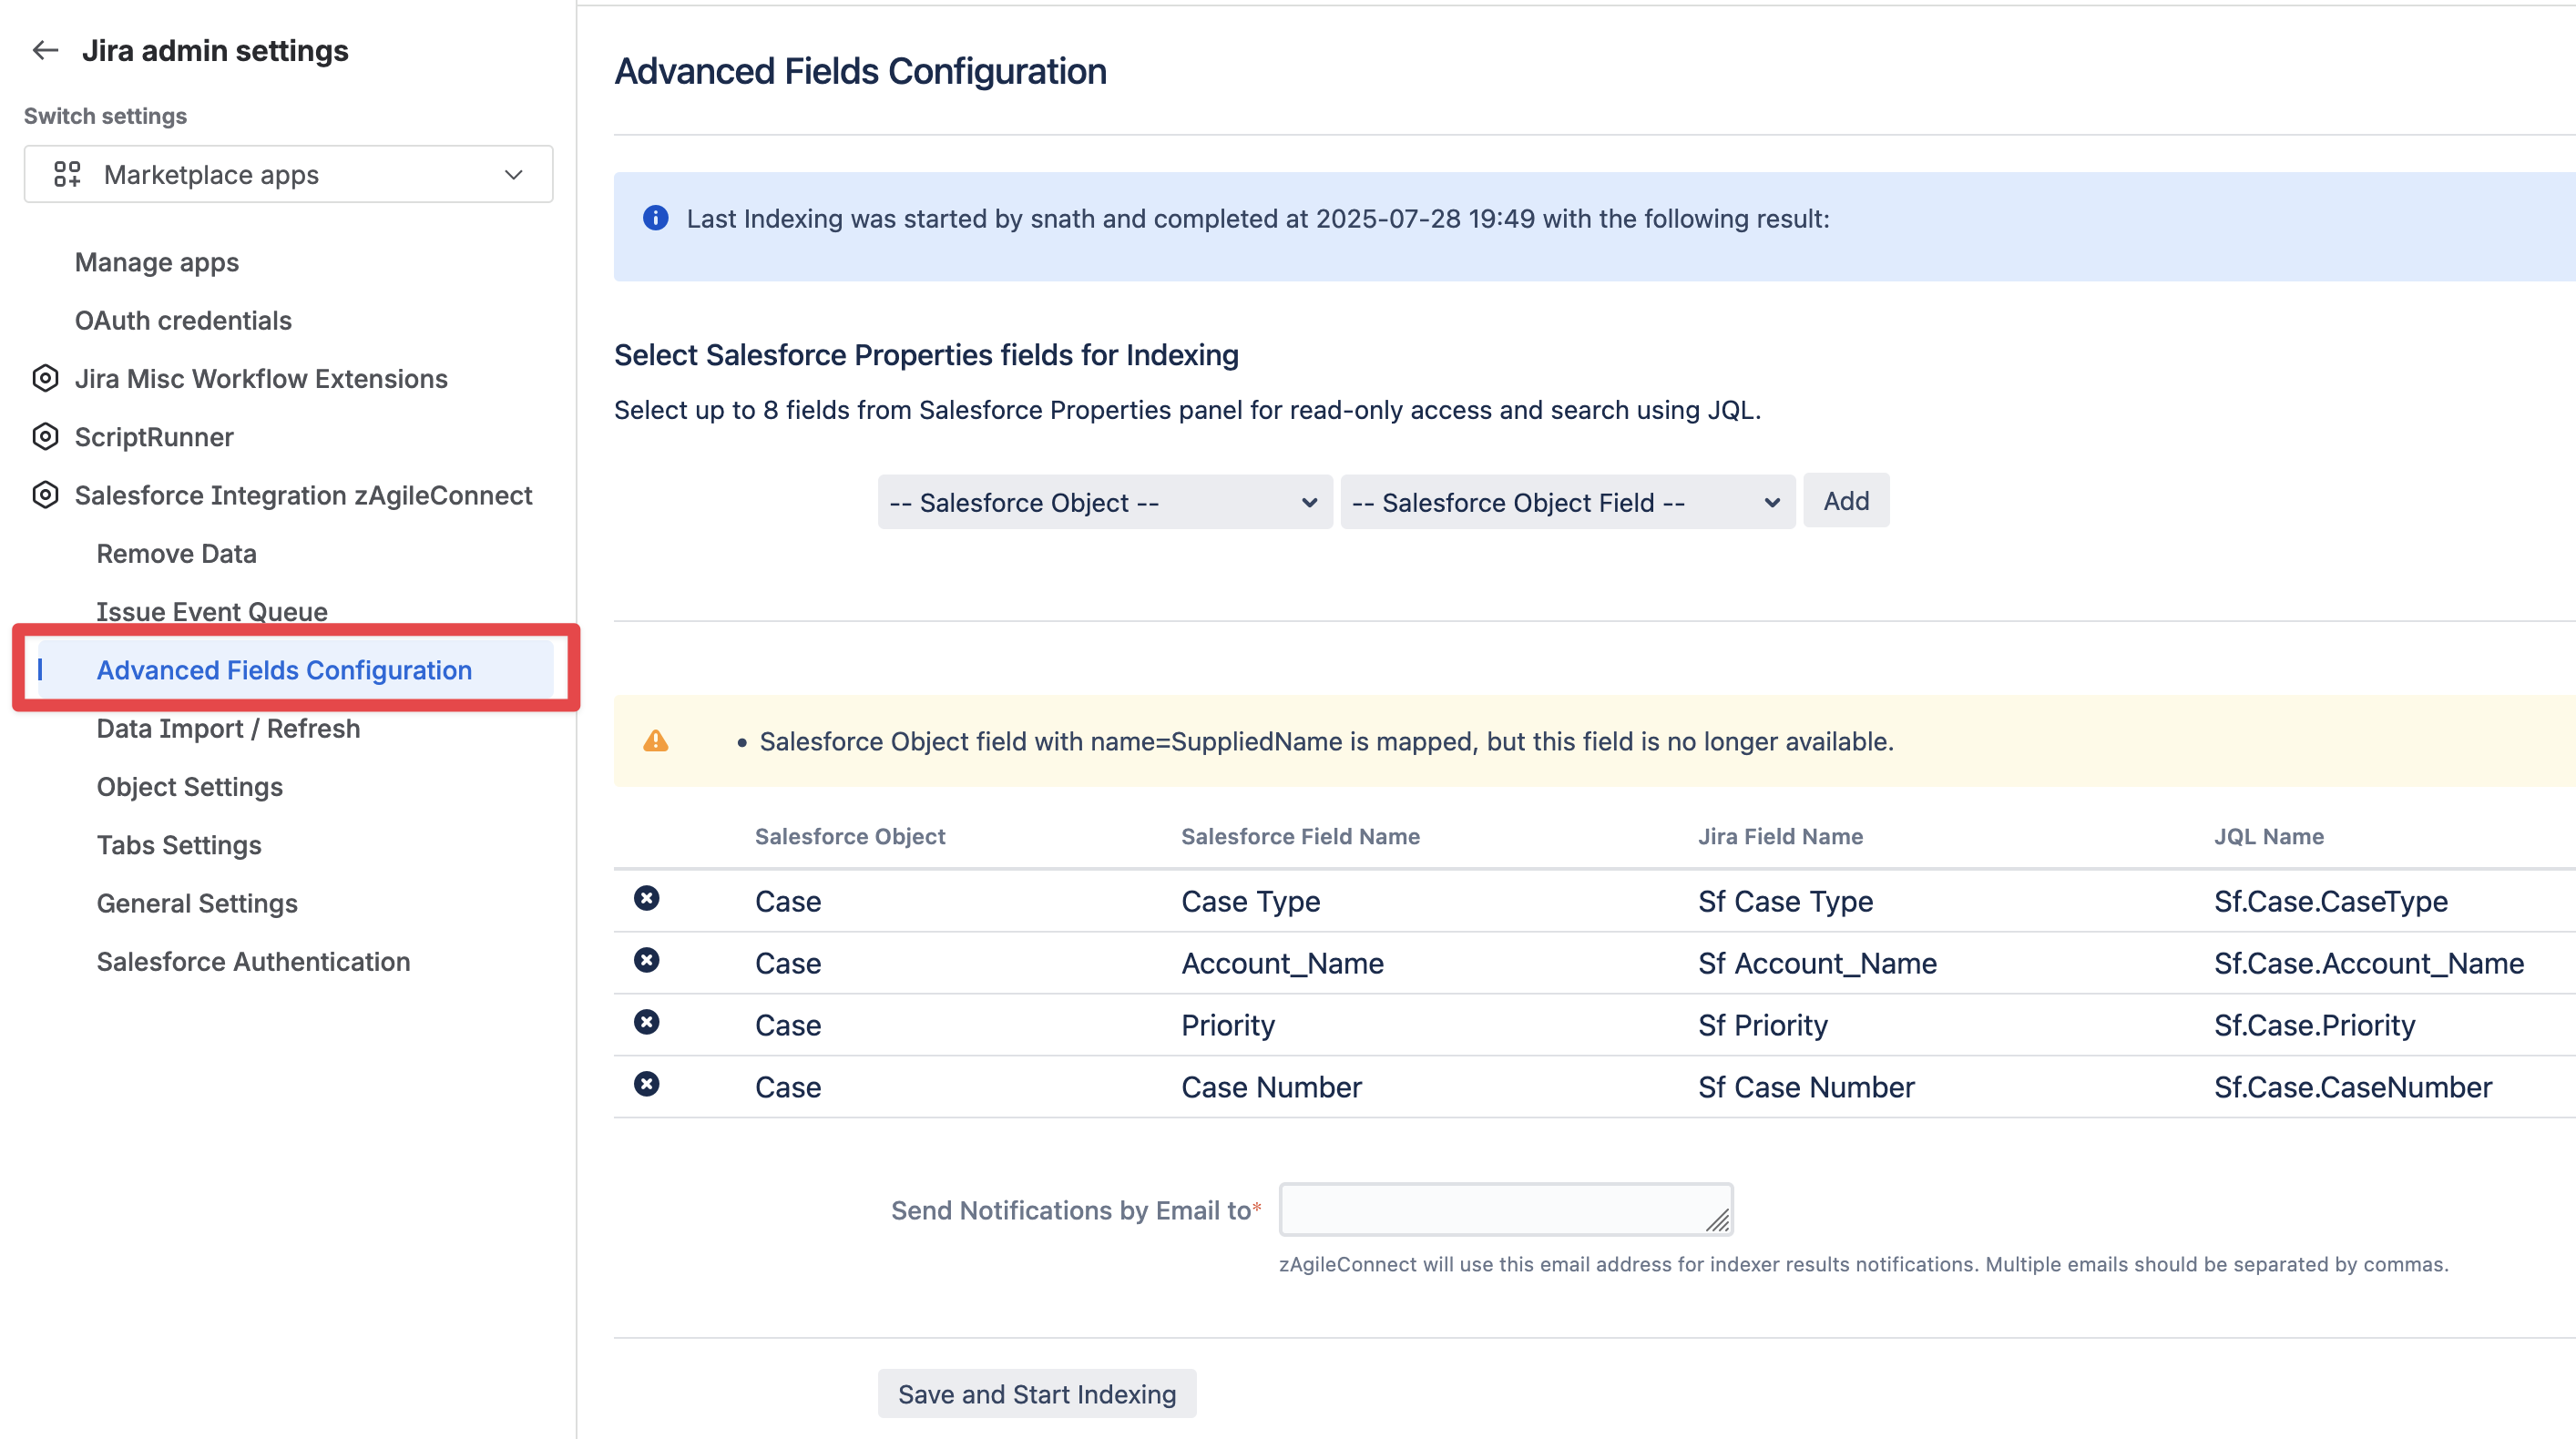Click the Marketplace apps grid icon
Screen dimensions: 2576x1439
67,174
